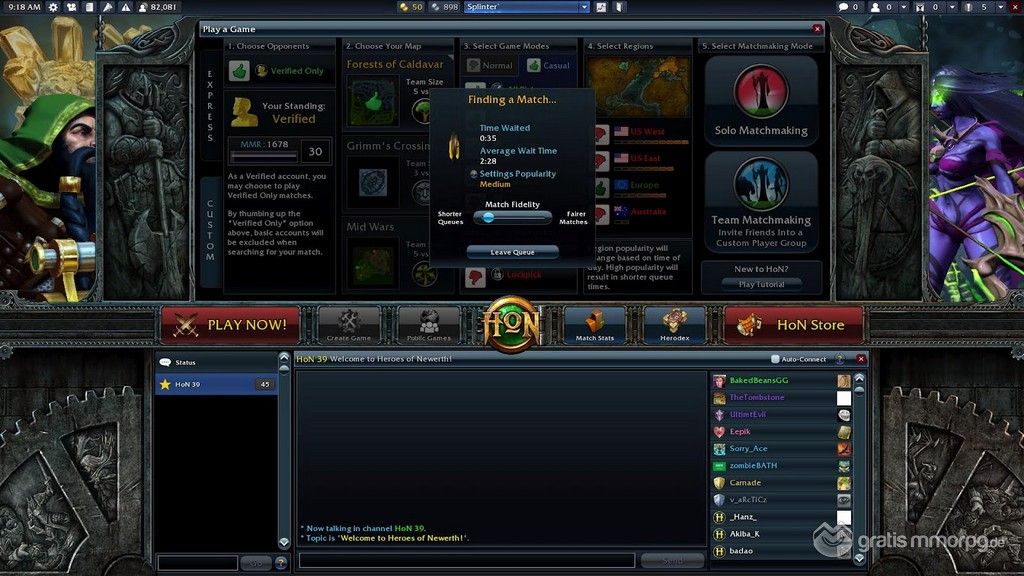Screen dimensions: 1024x576
Task: Toggle the Verified Only thumbs-up option
Action: (x=238, y=71)
